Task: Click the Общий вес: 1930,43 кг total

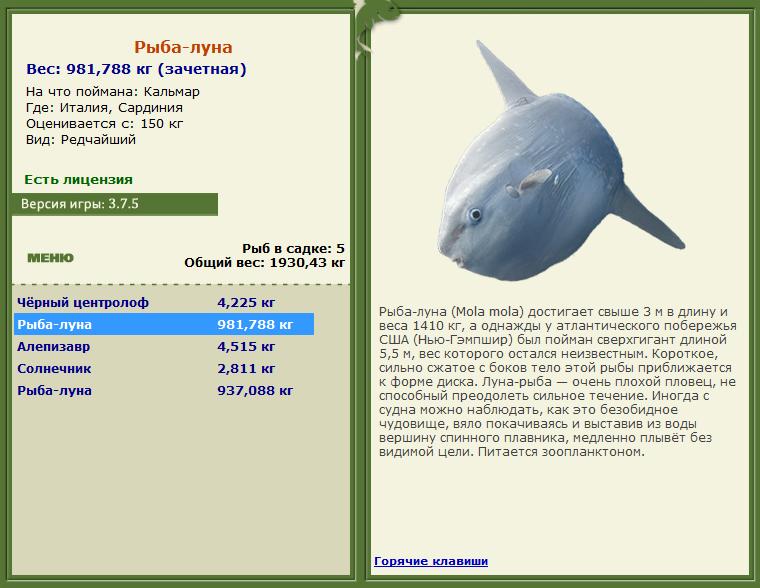Action: click(x=264, y=263)
